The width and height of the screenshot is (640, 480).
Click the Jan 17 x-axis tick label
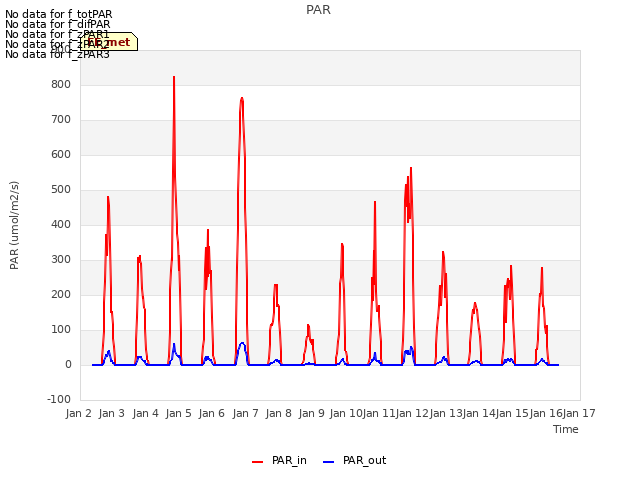pos(579,413)
